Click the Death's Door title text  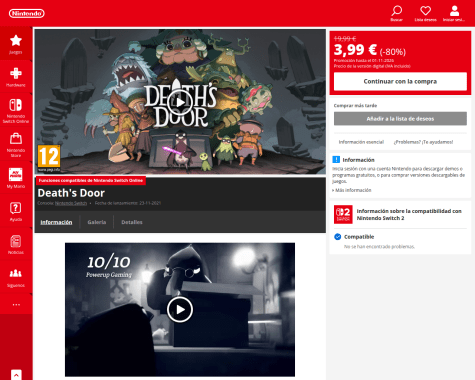coord(71,193)
